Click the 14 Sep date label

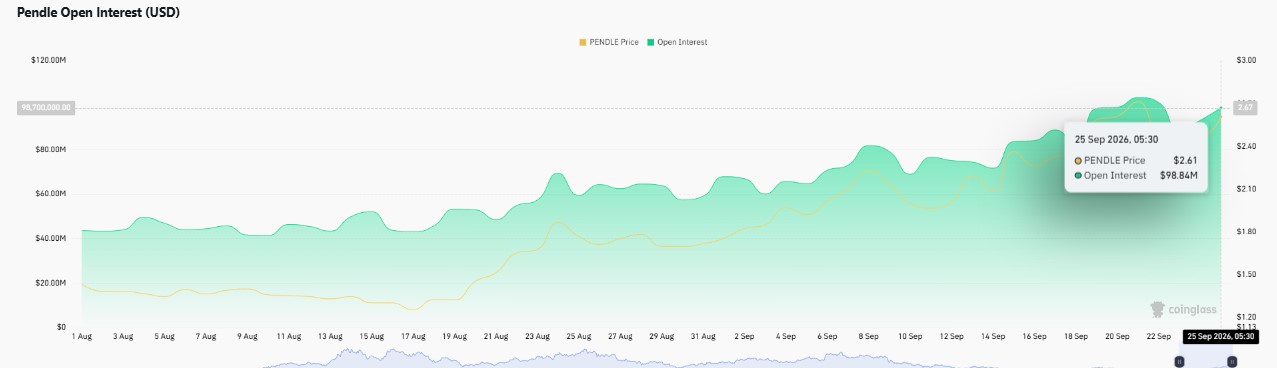[993, 337]
